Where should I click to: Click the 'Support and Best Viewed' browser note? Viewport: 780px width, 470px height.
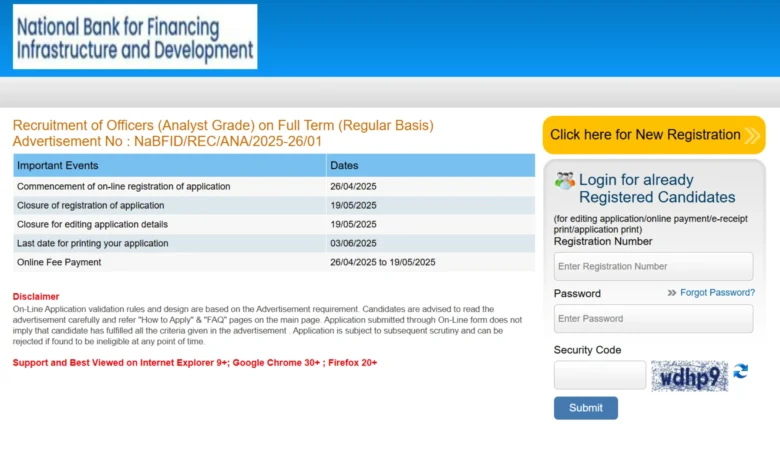195,363
